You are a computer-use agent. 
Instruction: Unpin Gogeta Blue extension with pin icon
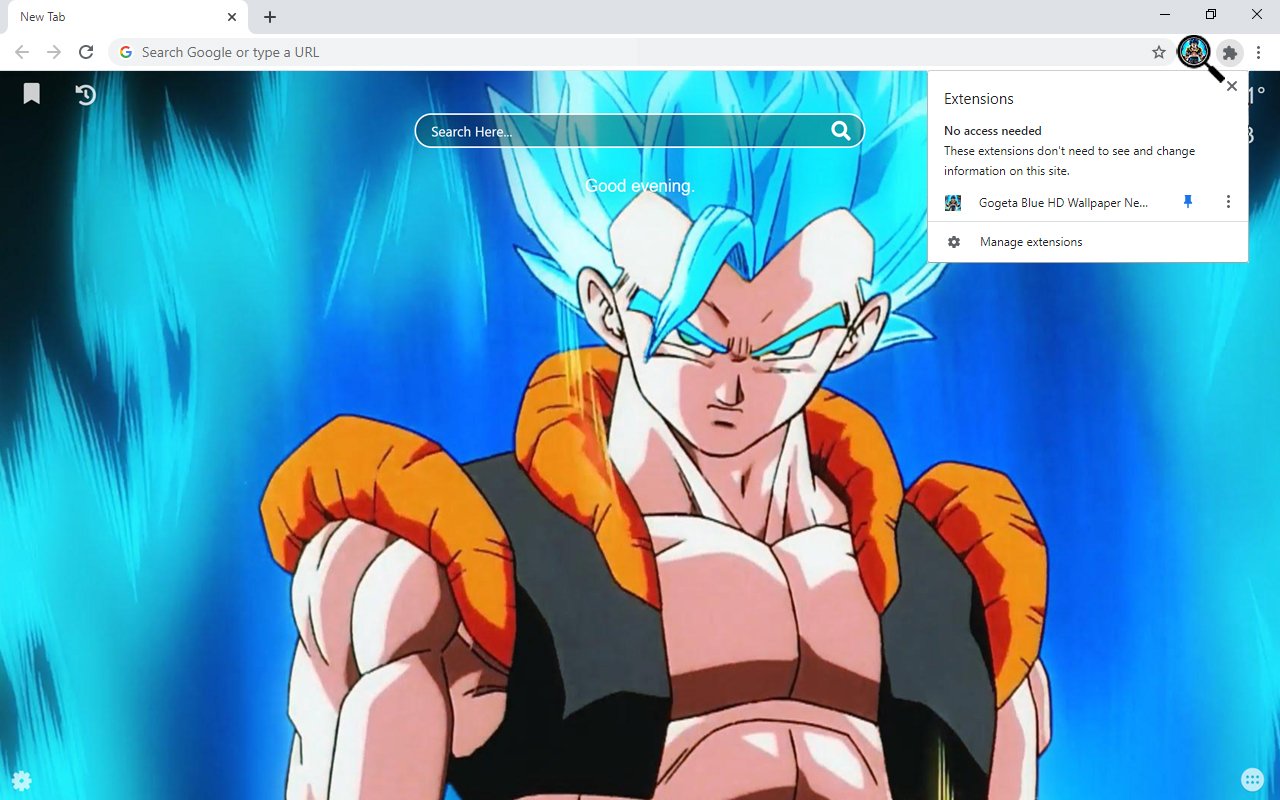1188,202
